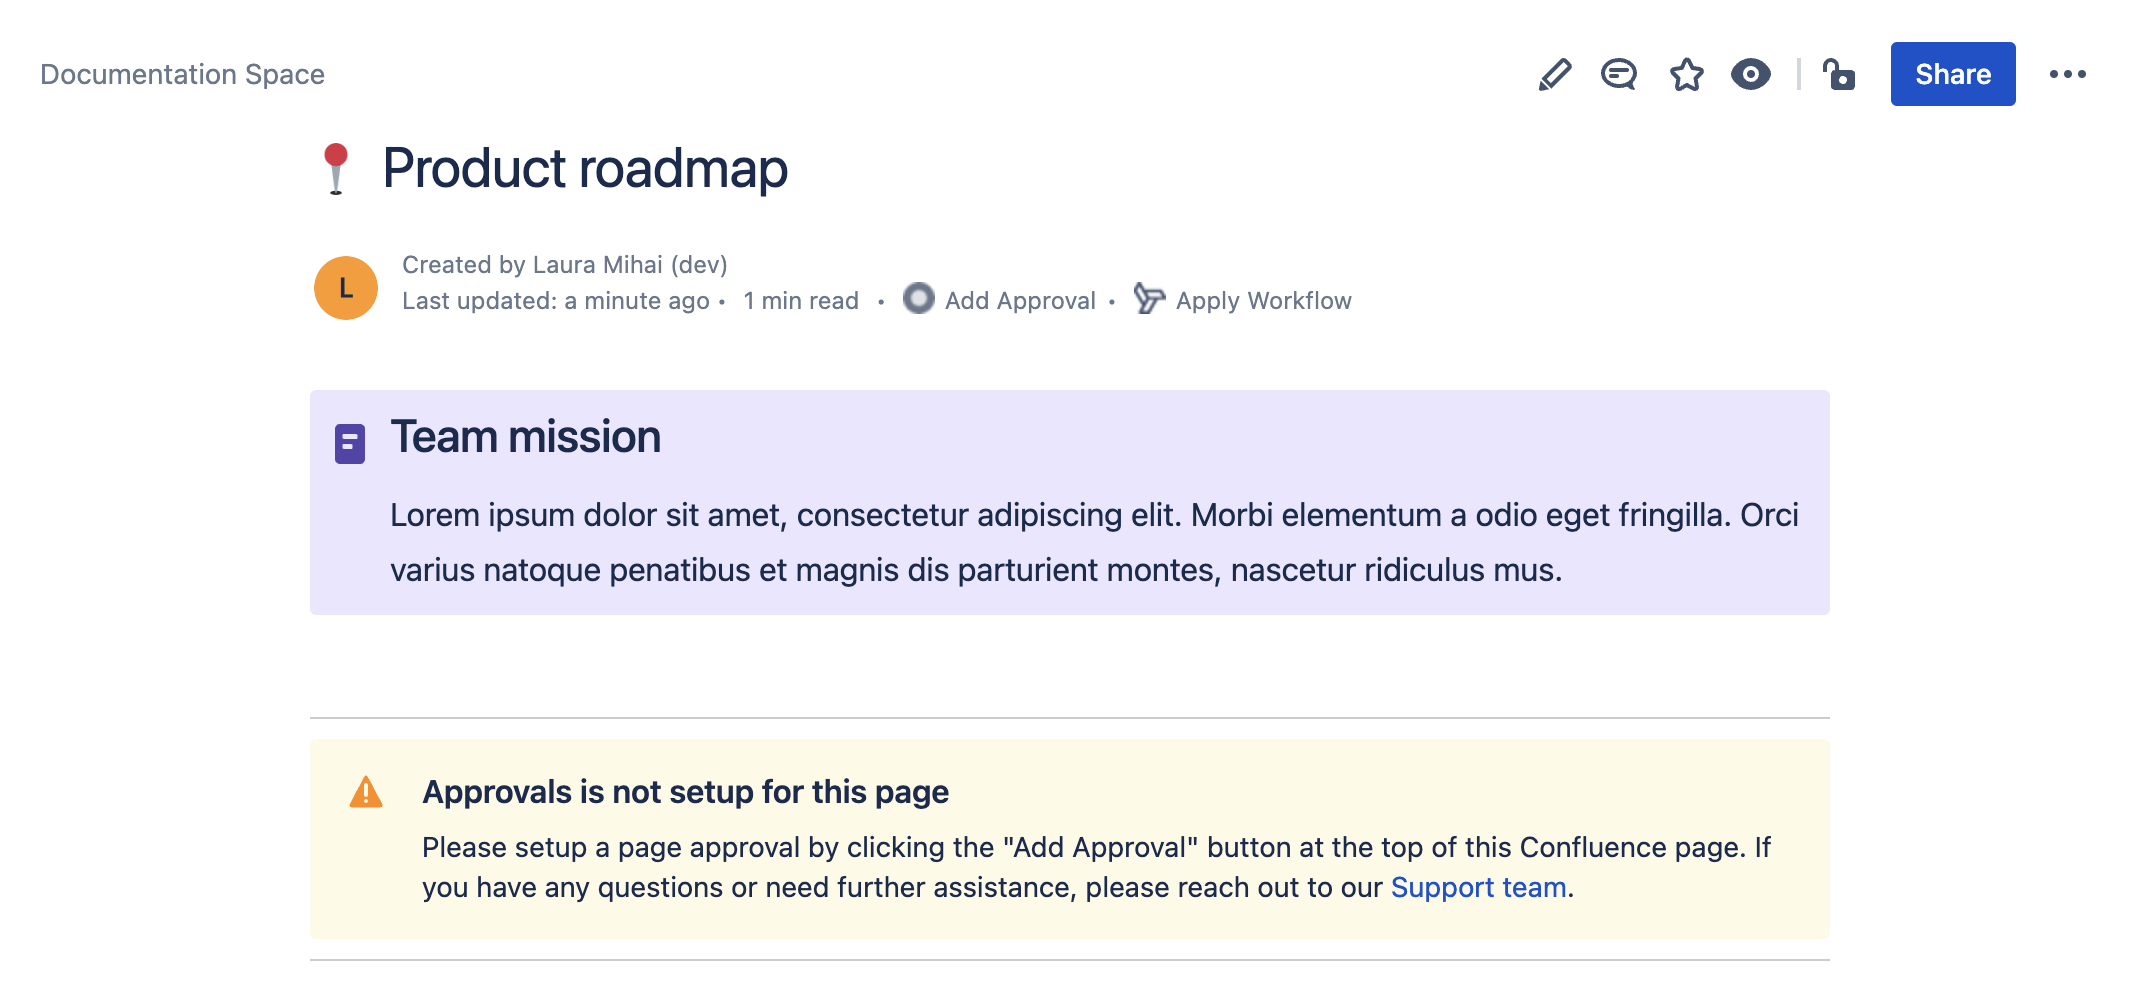Go to Documentation Space breadcrumb
Image resolution: width=2154 pixels, height=994 pixels.
[182, 75]
